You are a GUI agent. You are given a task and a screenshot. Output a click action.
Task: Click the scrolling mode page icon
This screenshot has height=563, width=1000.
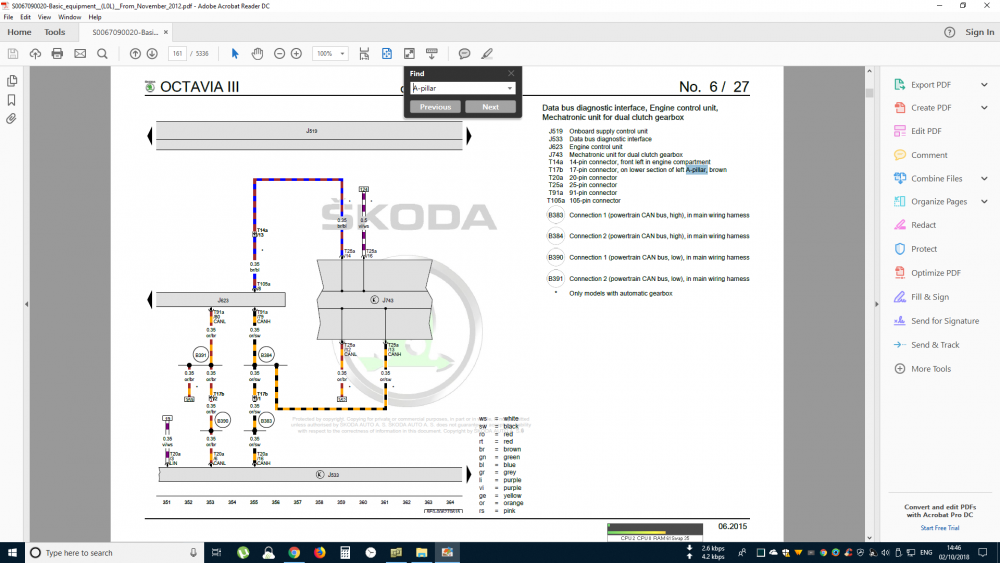point(364,54)
